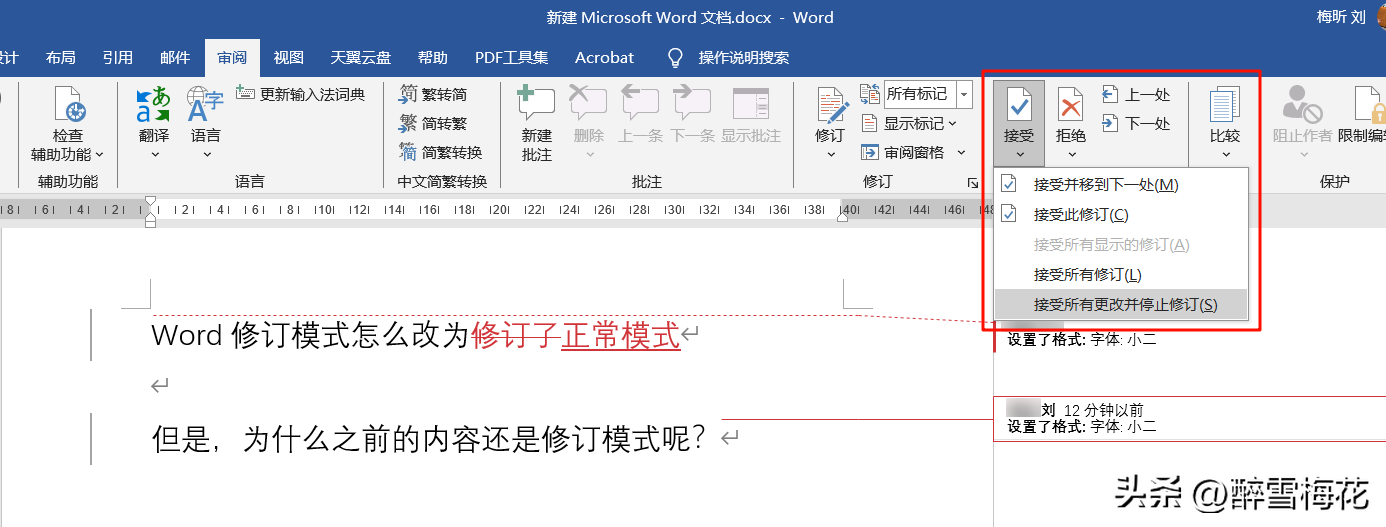This screenshot has width=1386, height=527.
Task: Open the 帮助 ribbon tab
Action: [x=433, y=58]
